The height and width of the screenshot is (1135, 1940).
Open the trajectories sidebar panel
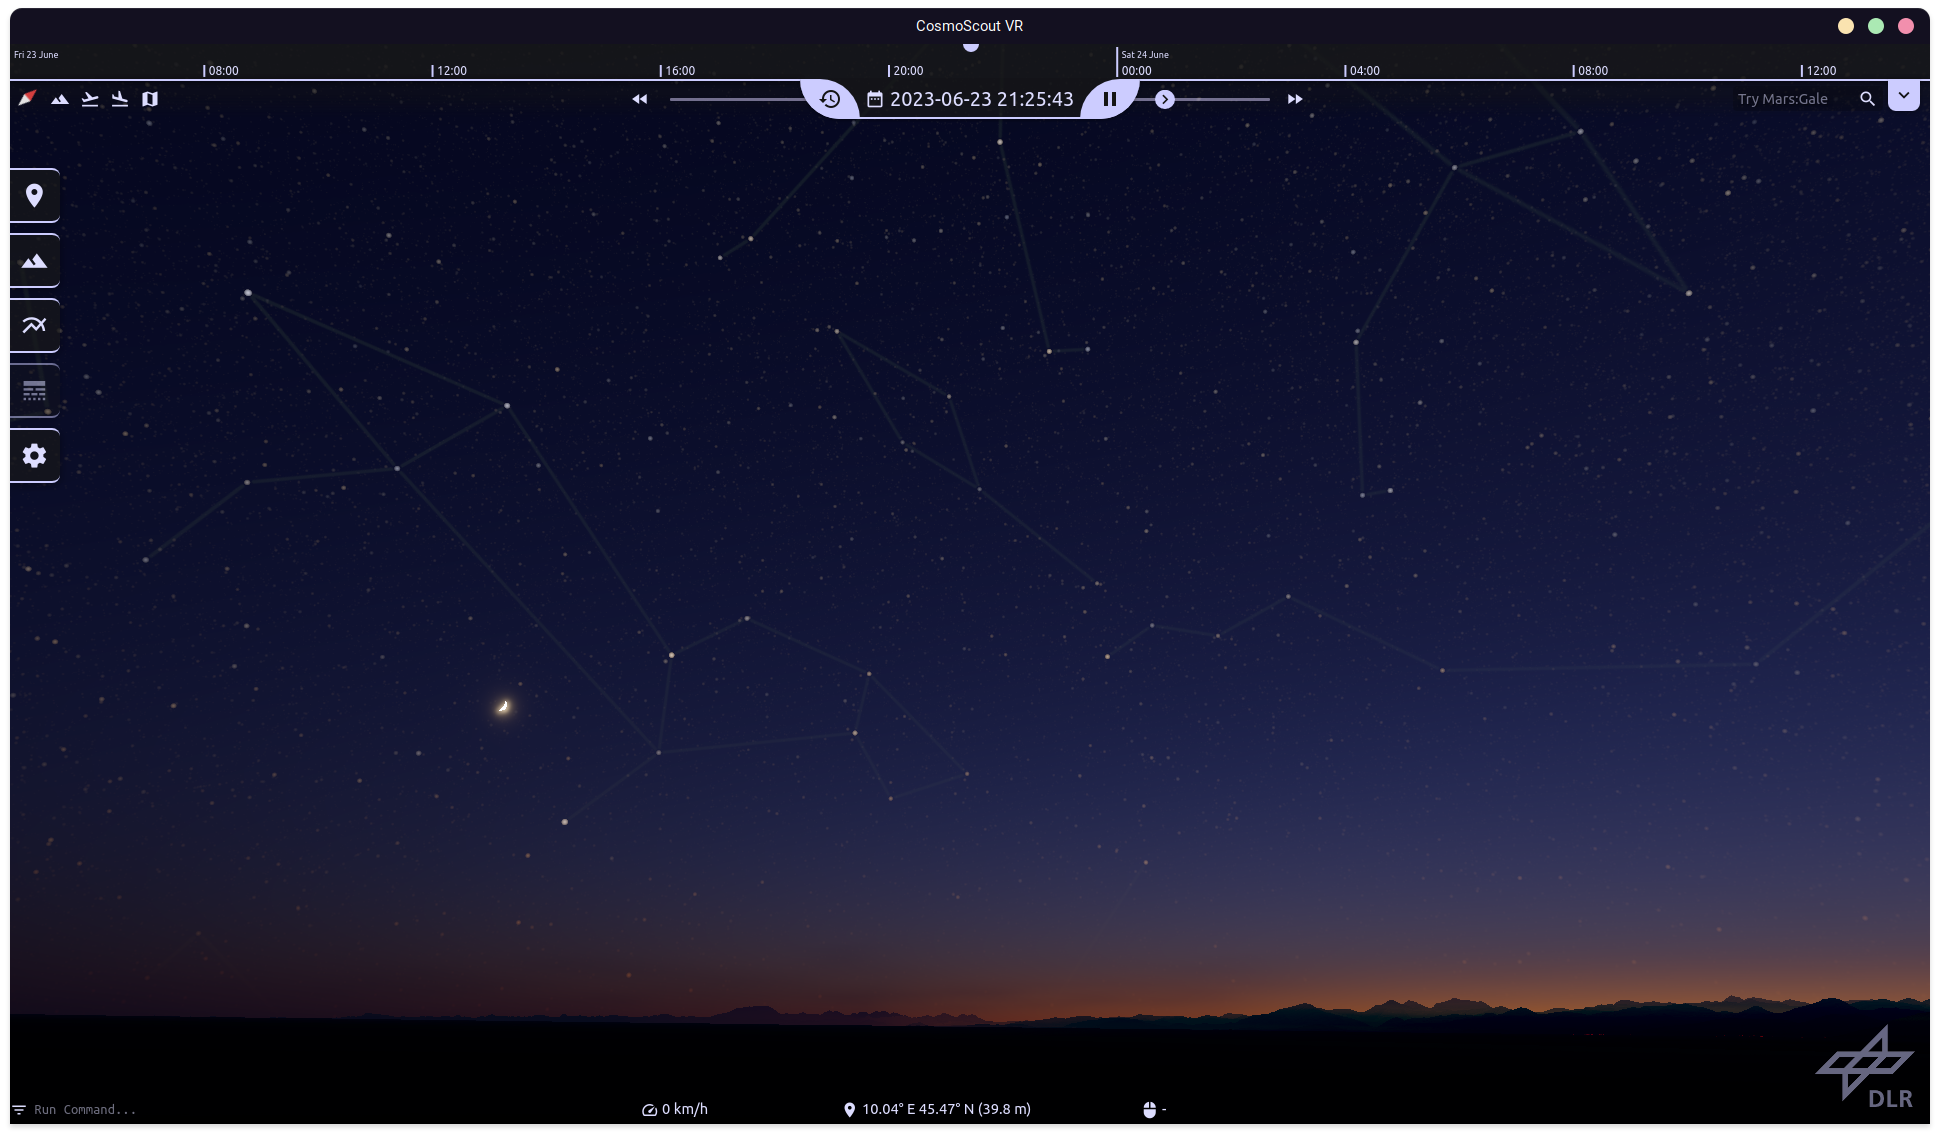pyautogui.click(x=34, y=325)
